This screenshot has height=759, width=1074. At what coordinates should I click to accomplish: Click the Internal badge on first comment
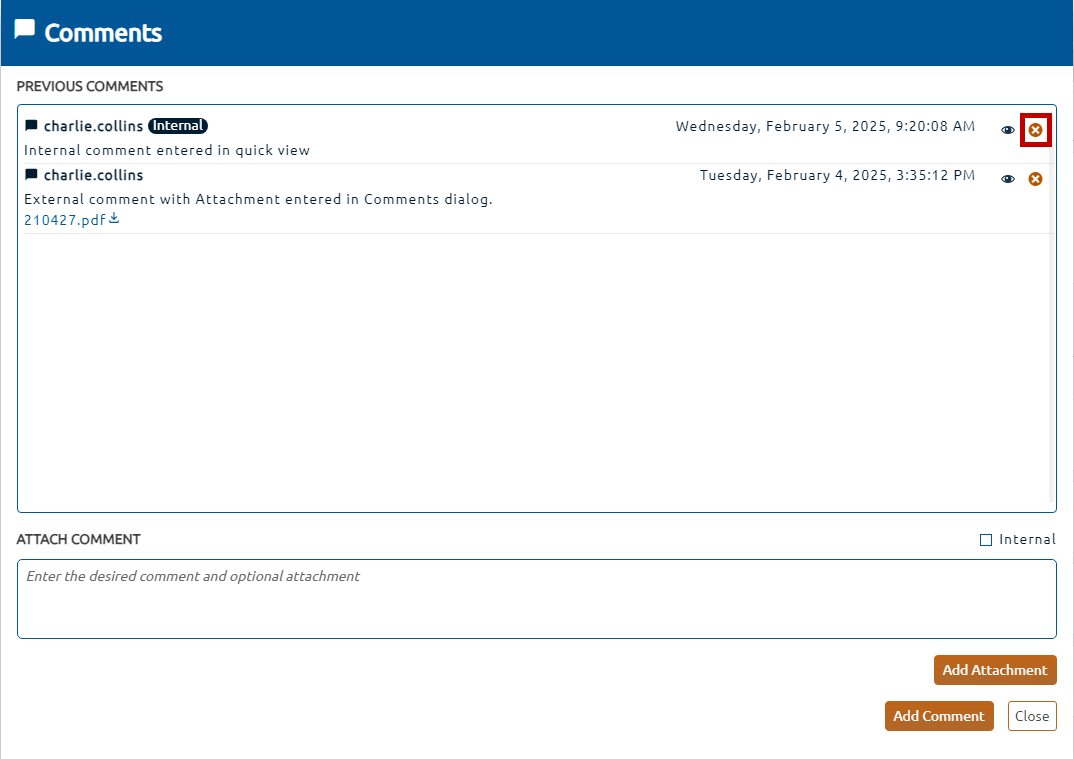(x=178, y=126)
